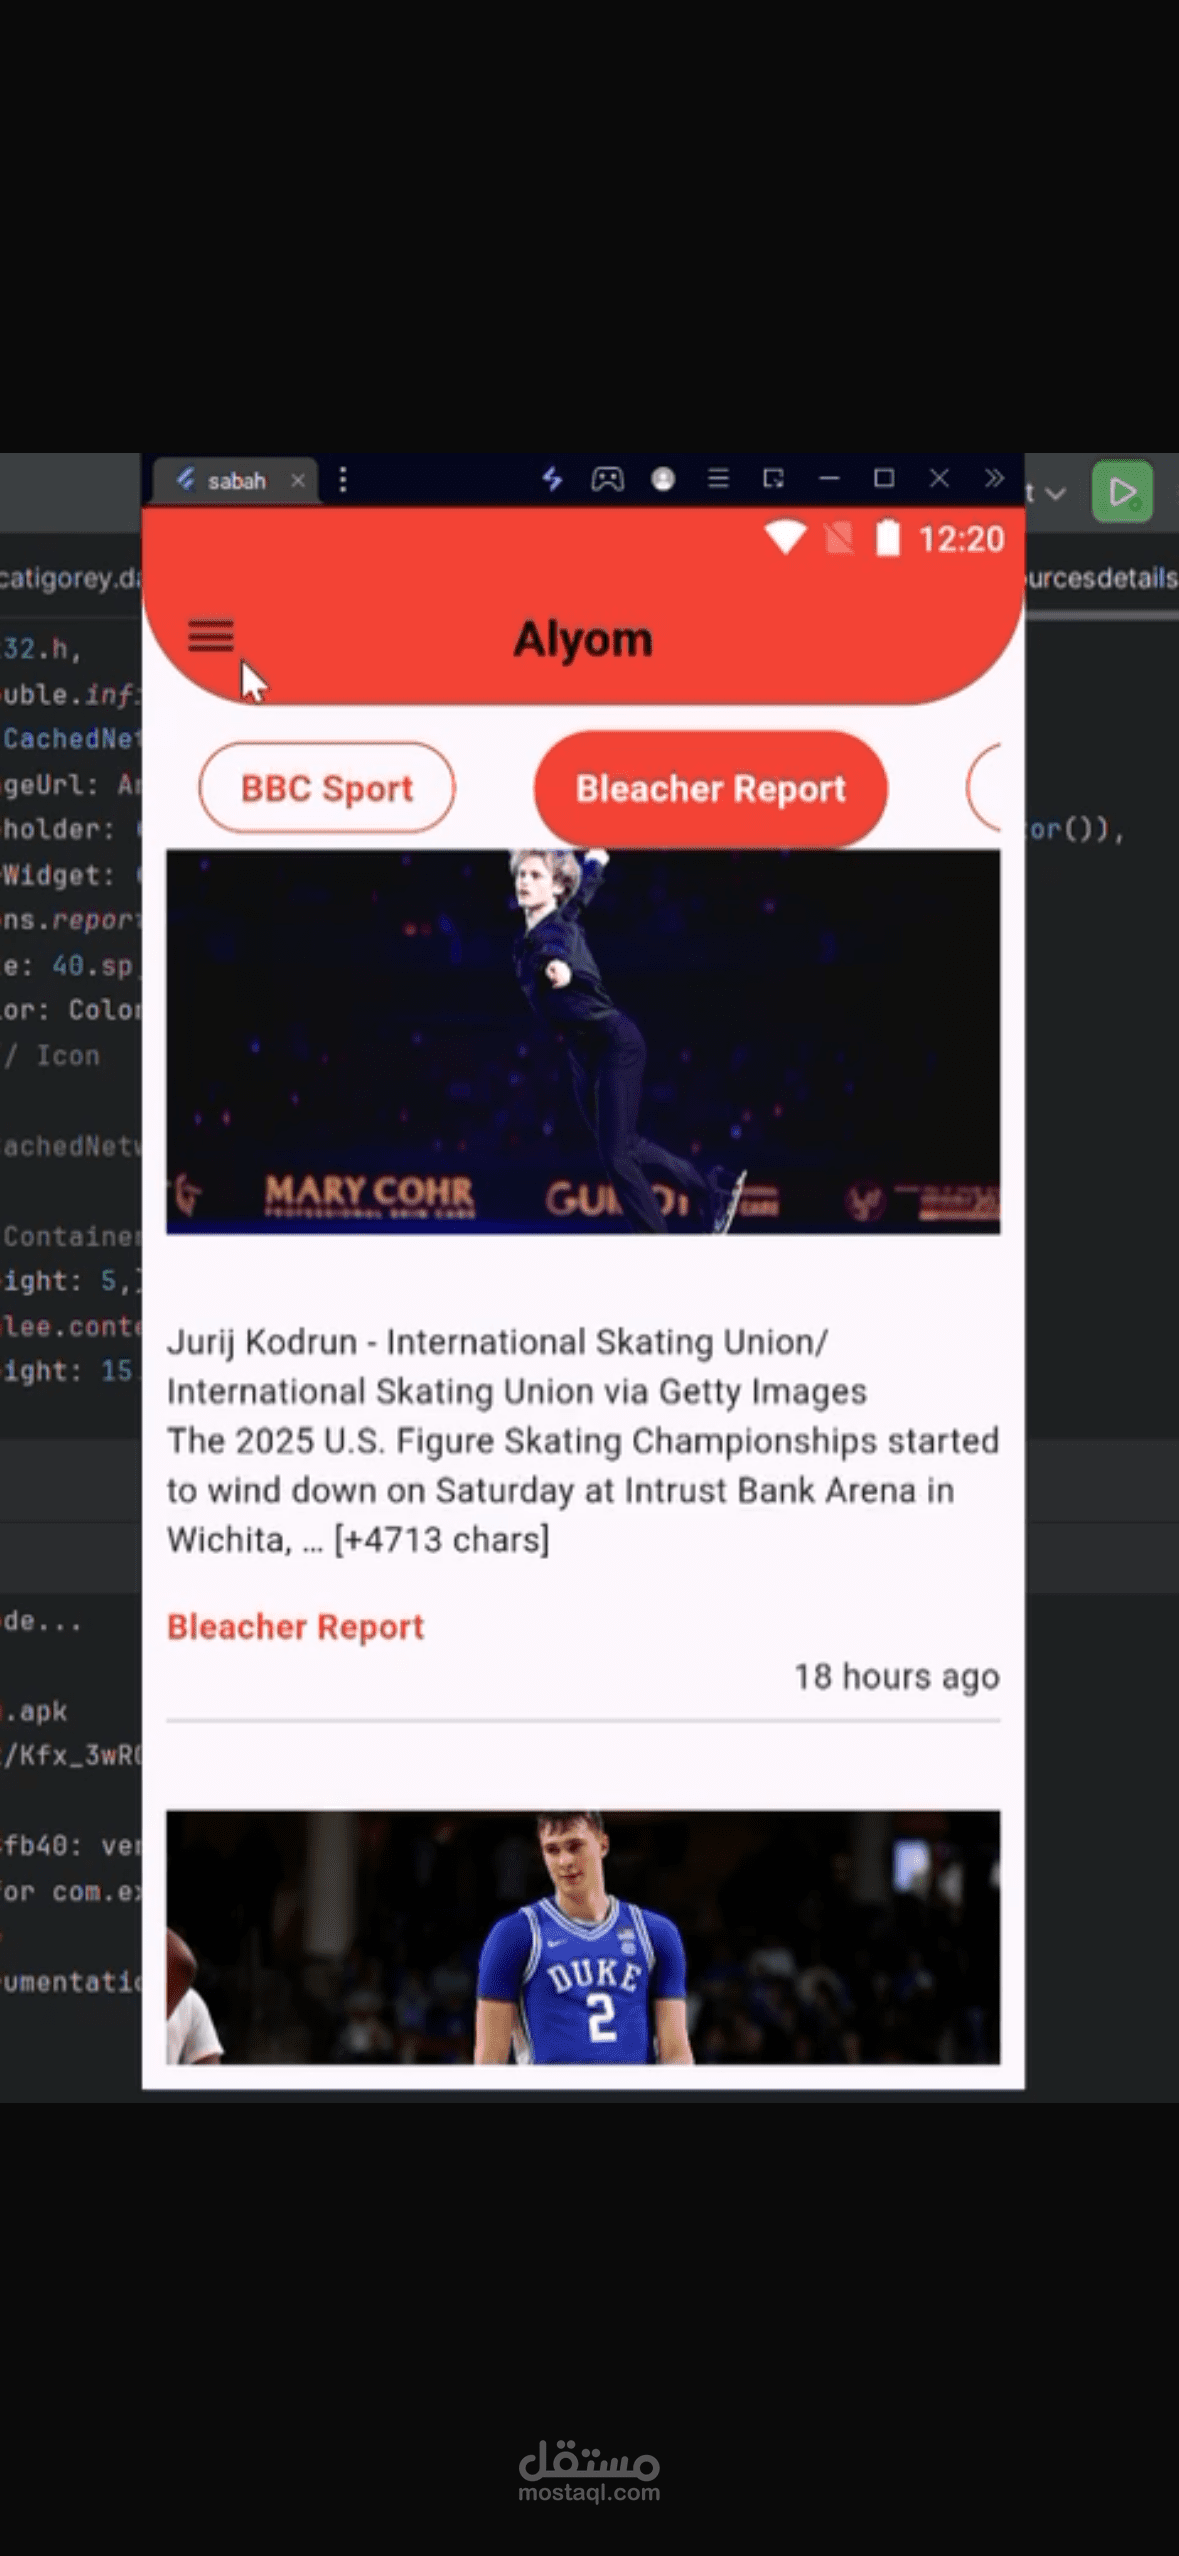Close the sabah emulator tab
The height and width of the screenshot is (2556, 1179).
(x=298, y=481)
